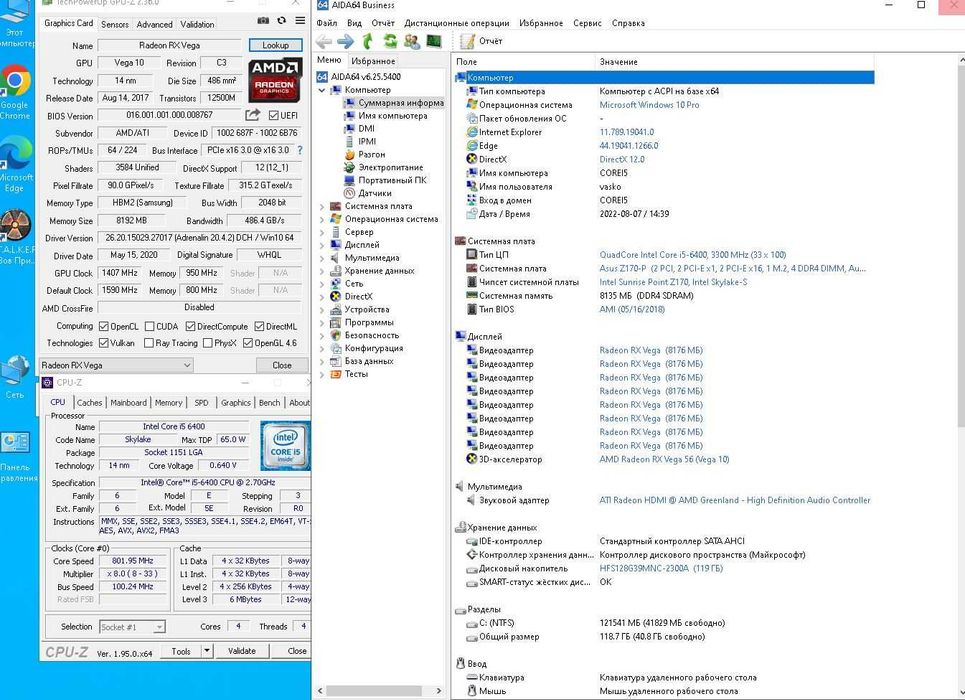
Task: Click the GPU-Z refresh icon
Action: (x=281, y=21)
